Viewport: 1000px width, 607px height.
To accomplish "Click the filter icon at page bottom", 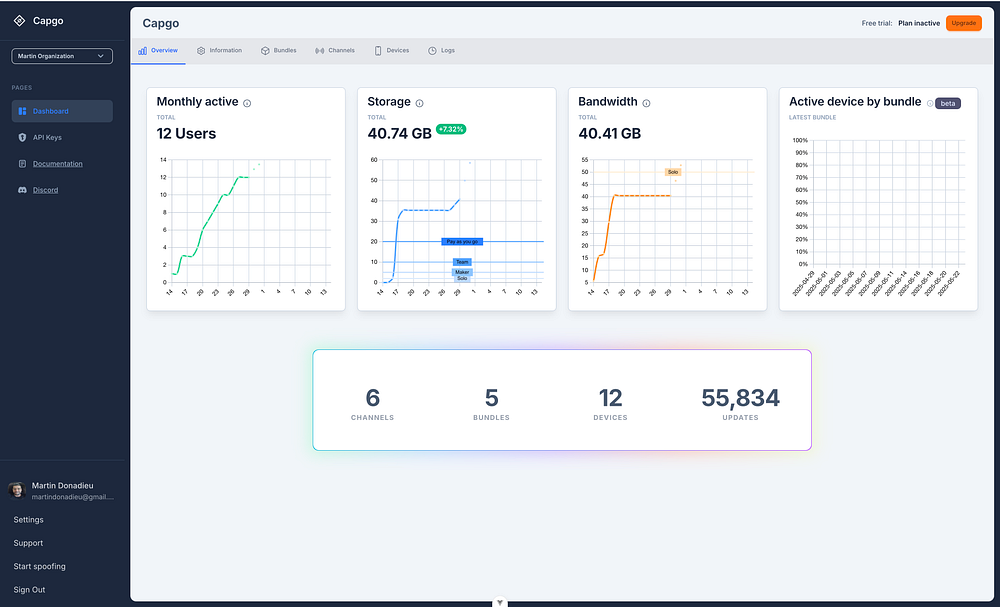I will pyautogui.click(x=500, y=602).
